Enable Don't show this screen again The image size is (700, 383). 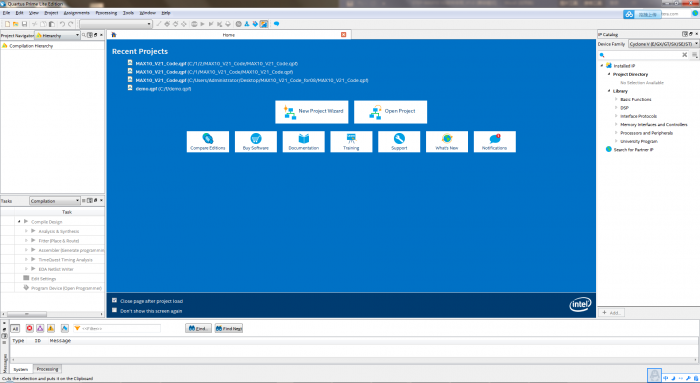(114, 310)
